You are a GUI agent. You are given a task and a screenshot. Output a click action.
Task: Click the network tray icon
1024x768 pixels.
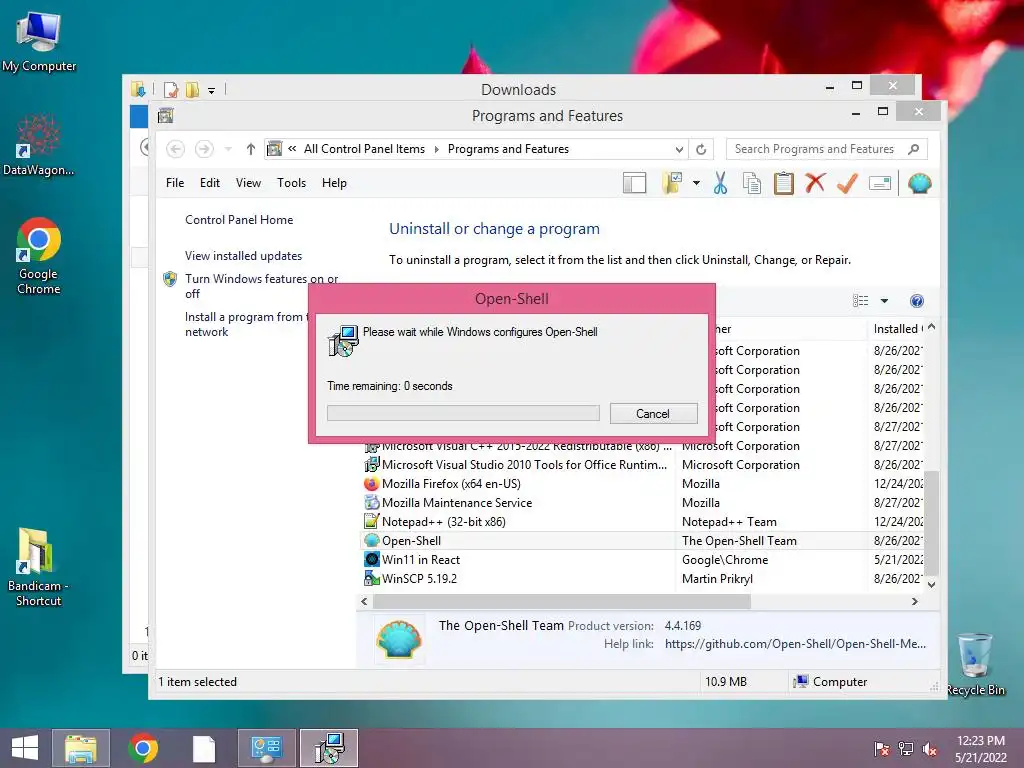906,749
